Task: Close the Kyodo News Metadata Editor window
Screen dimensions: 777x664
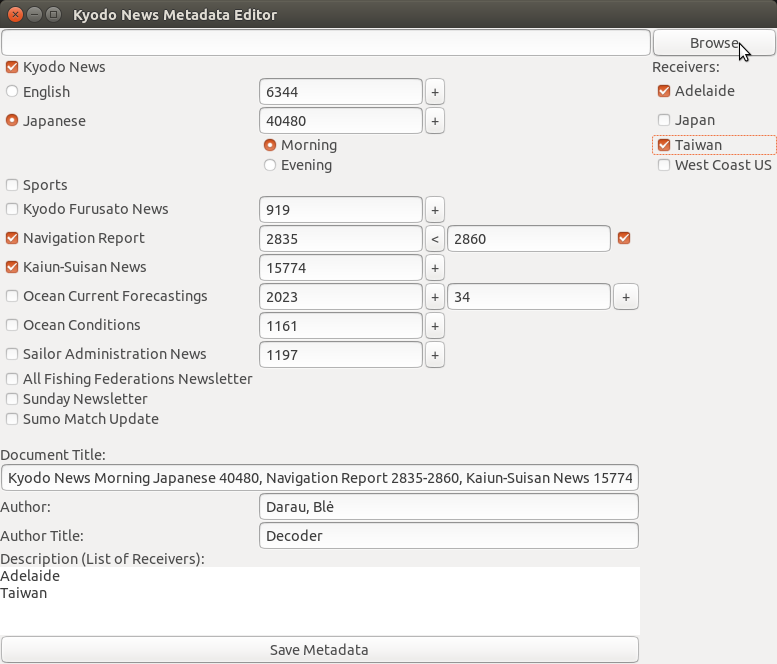Action: [x=15, y=14]
